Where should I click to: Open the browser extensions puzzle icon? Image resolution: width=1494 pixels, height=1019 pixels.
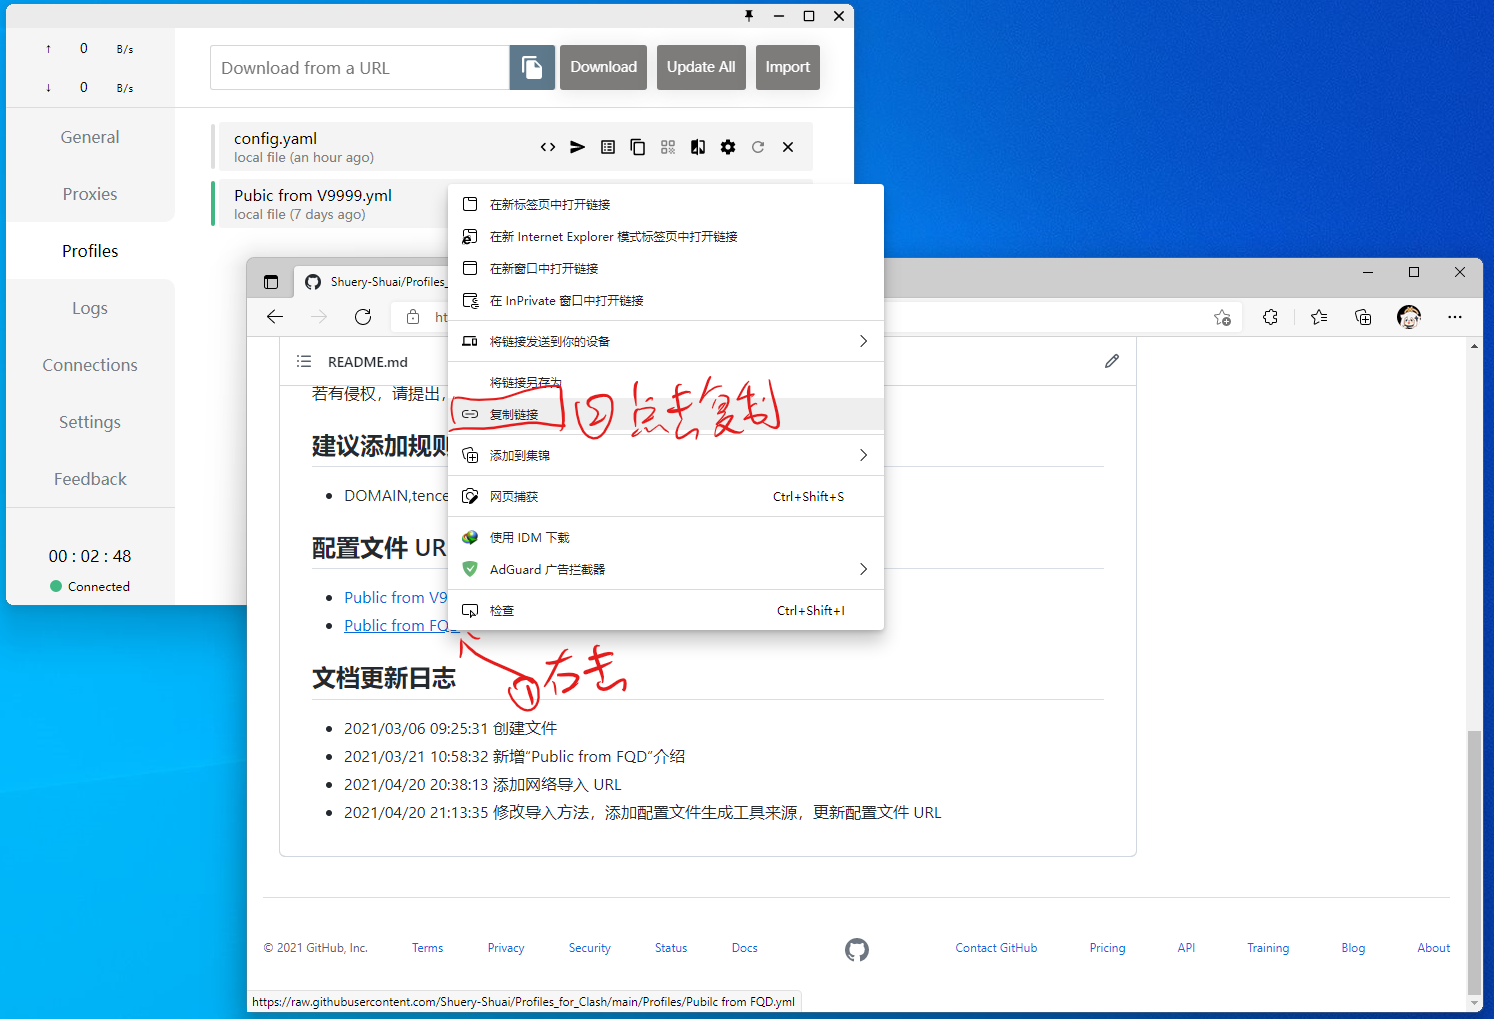(x=1270, y=317)
